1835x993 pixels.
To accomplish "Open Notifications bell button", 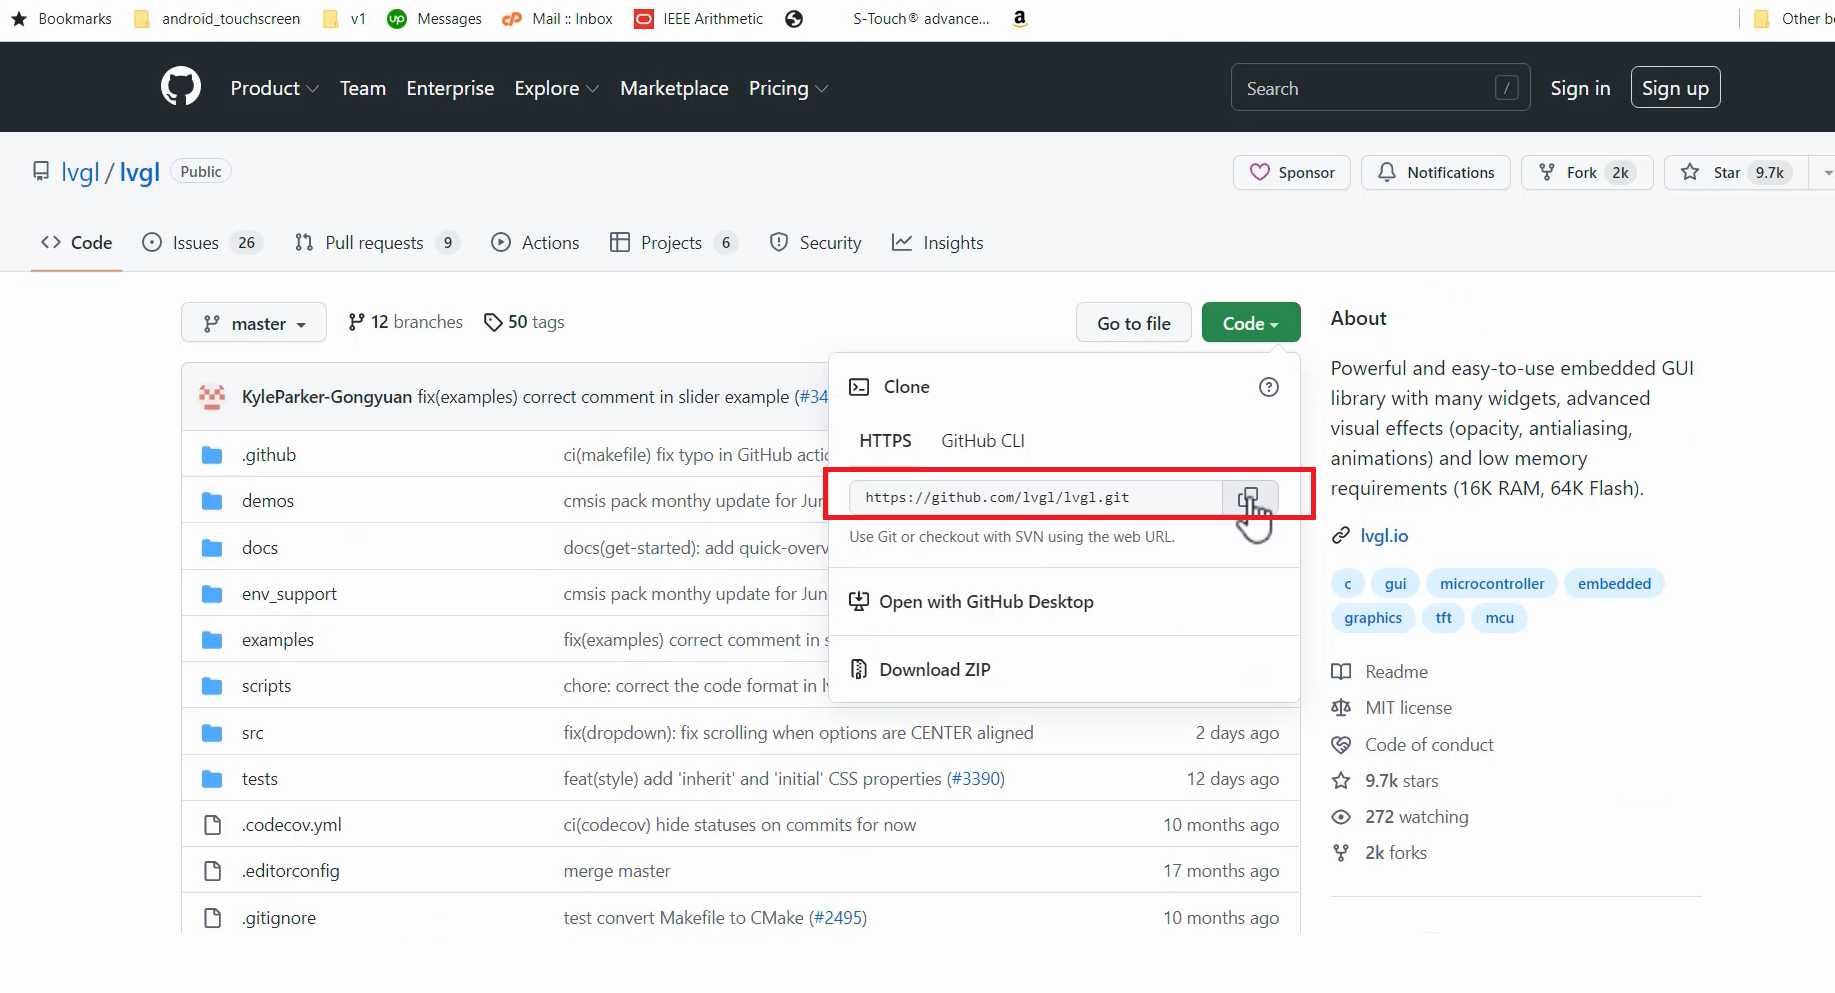I will click(x=1436, y=172).
